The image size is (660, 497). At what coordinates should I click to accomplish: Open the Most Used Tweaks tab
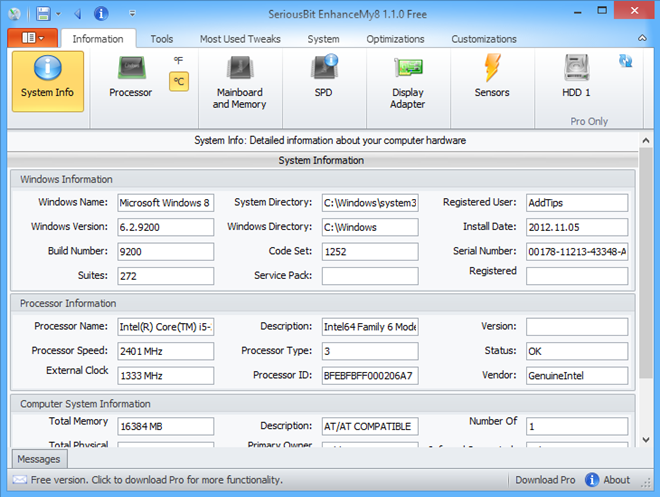[240, 39]
